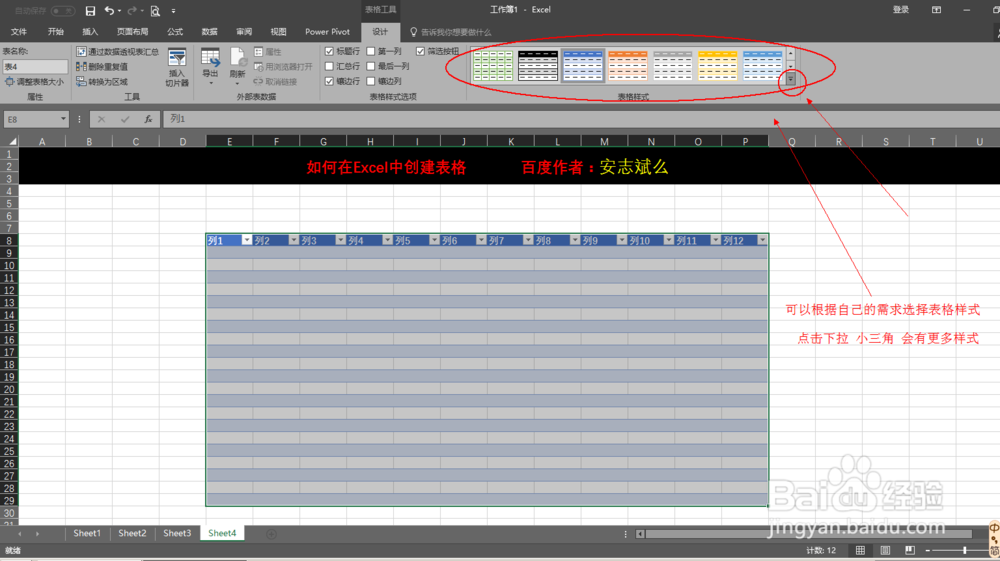Switch to the 插入 (Insert) tab

click(x=90, y=32)
